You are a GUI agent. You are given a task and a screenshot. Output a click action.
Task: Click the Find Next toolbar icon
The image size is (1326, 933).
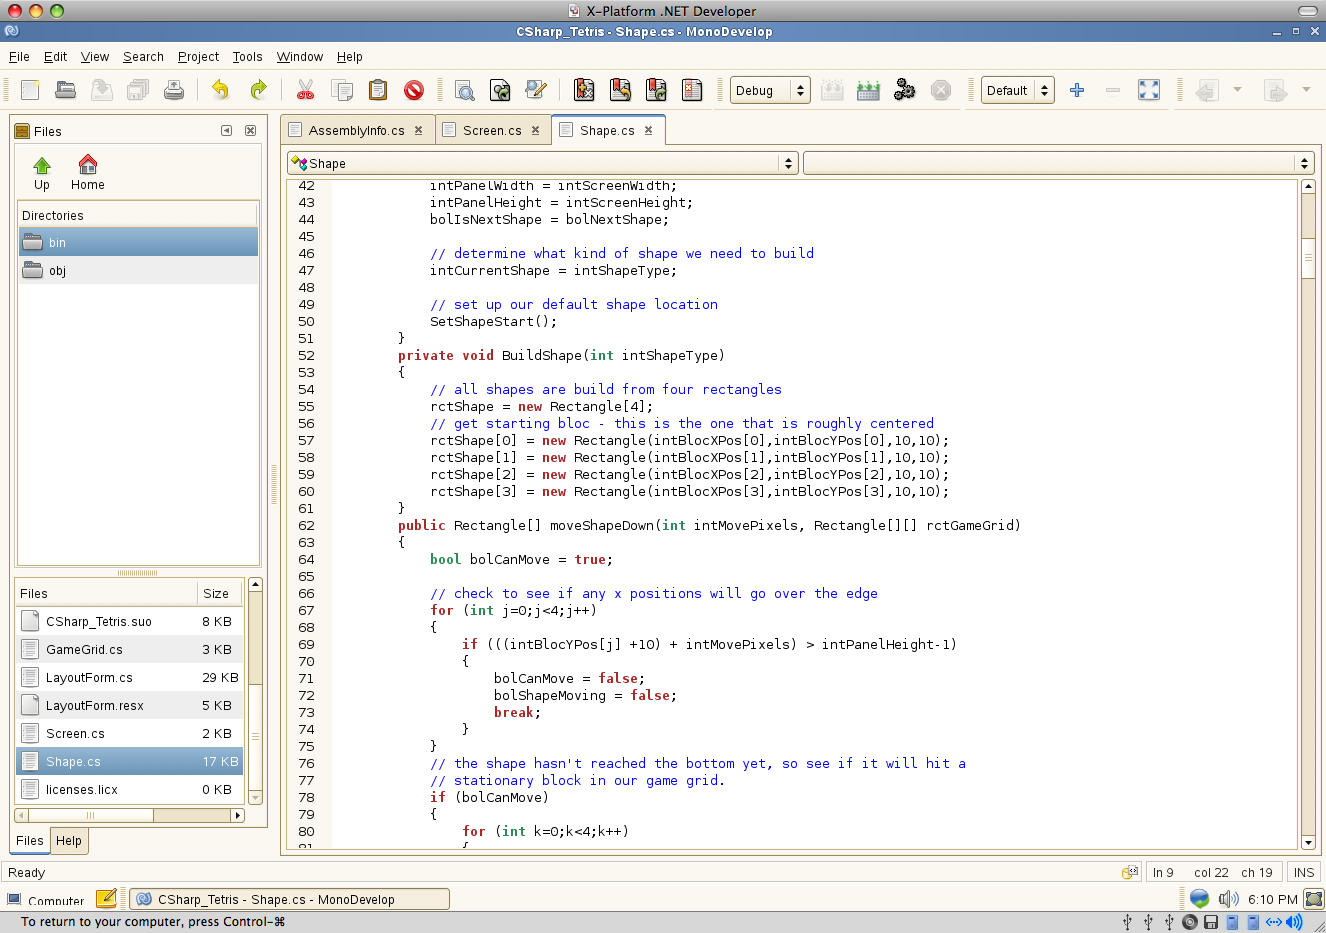(501, 90)
